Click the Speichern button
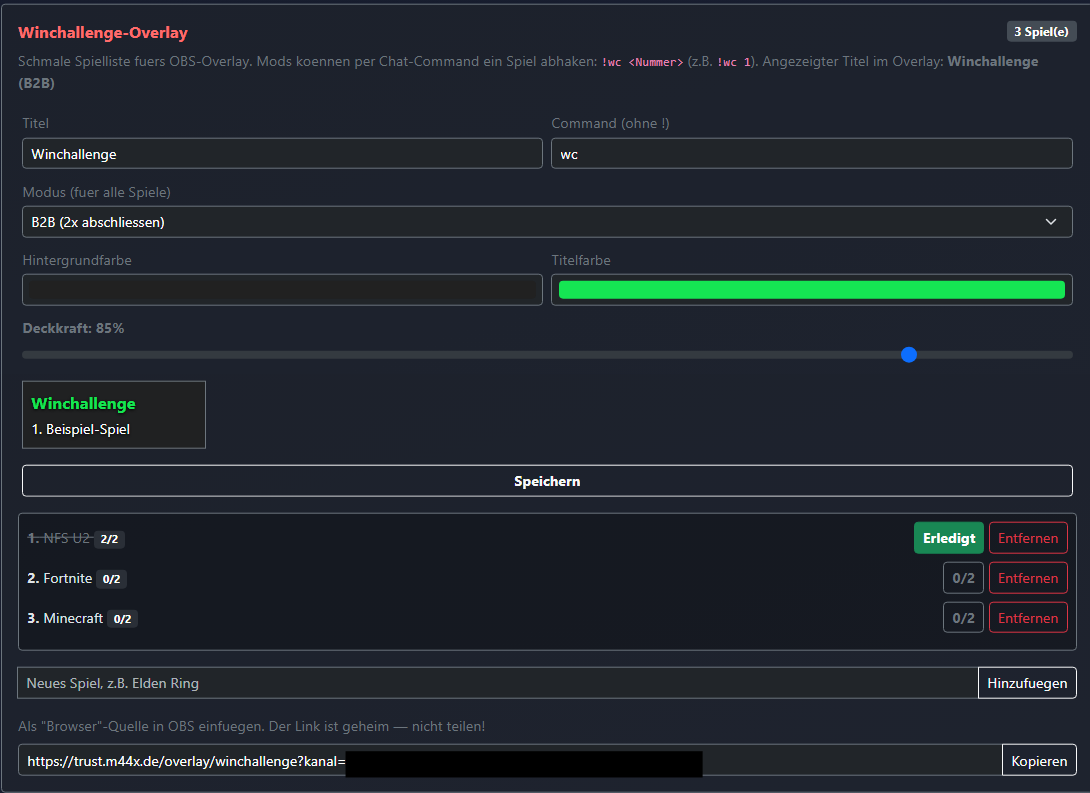1090x793 pixels. tap(547, 481)
